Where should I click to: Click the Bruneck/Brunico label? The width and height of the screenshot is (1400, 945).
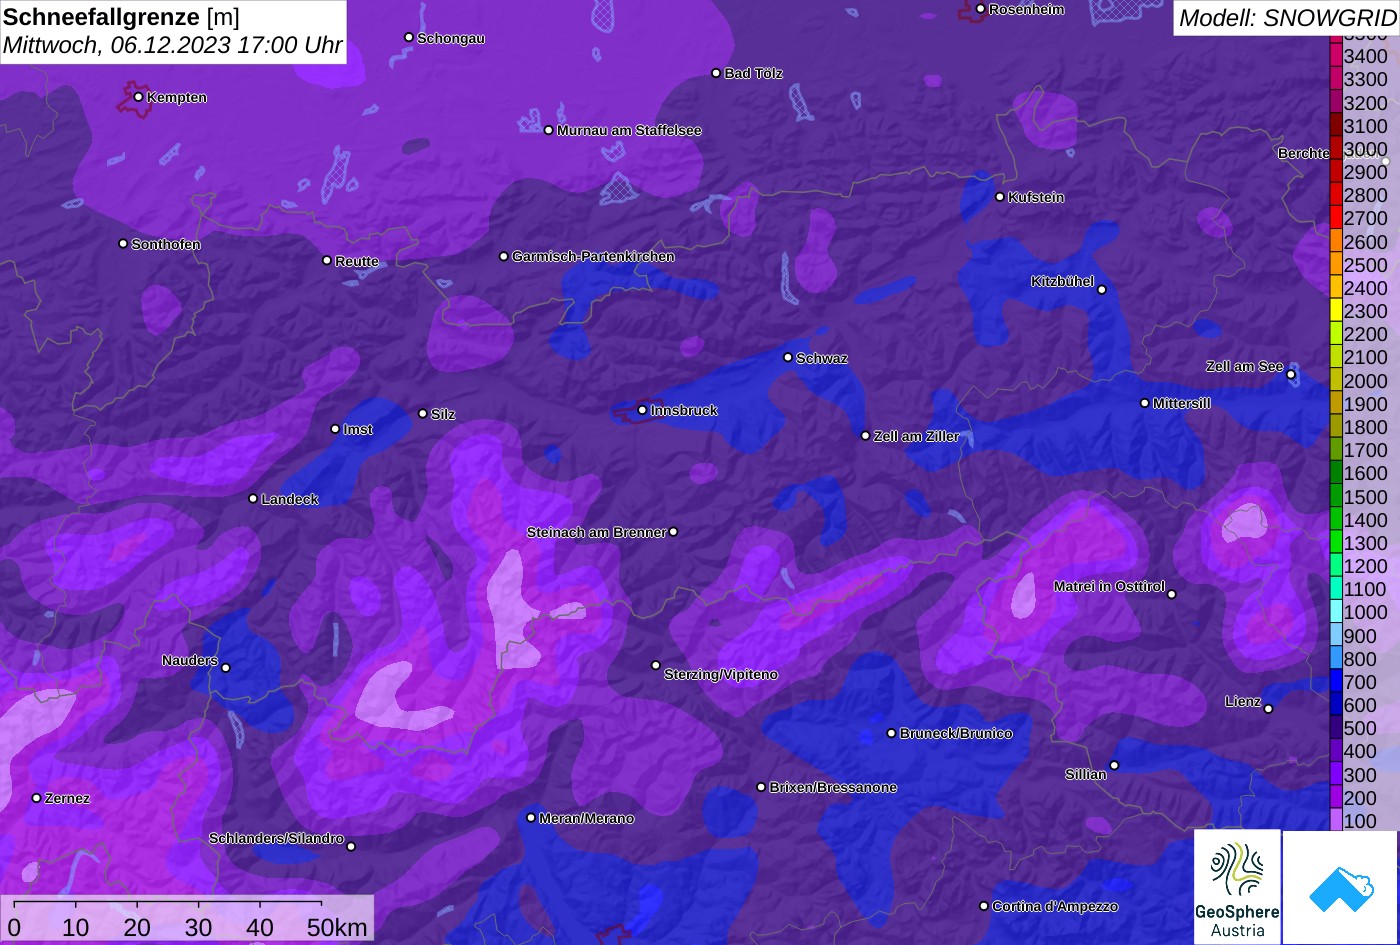(x=956, y=733)
